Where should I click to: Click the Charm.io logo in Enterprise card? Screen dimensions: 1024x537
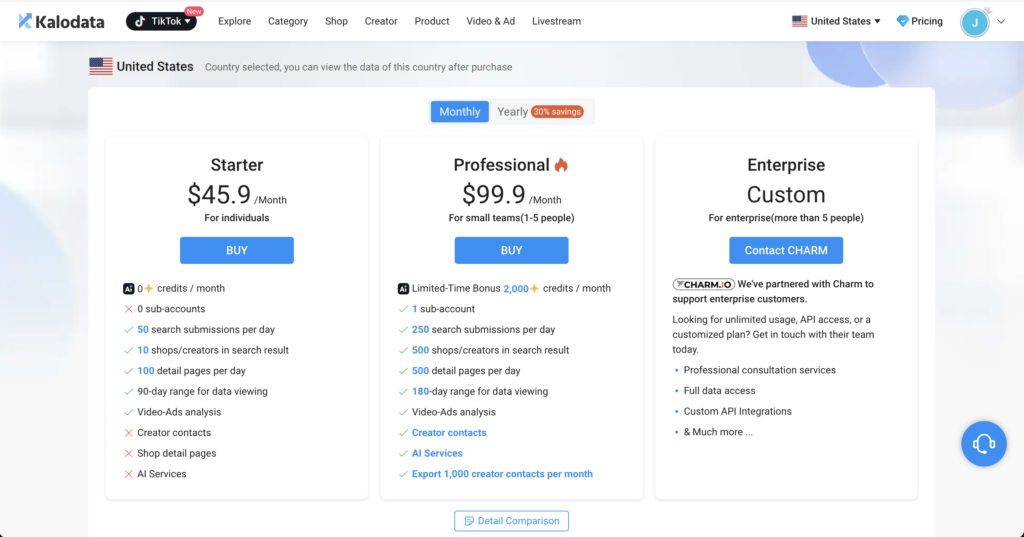point(703,284)
